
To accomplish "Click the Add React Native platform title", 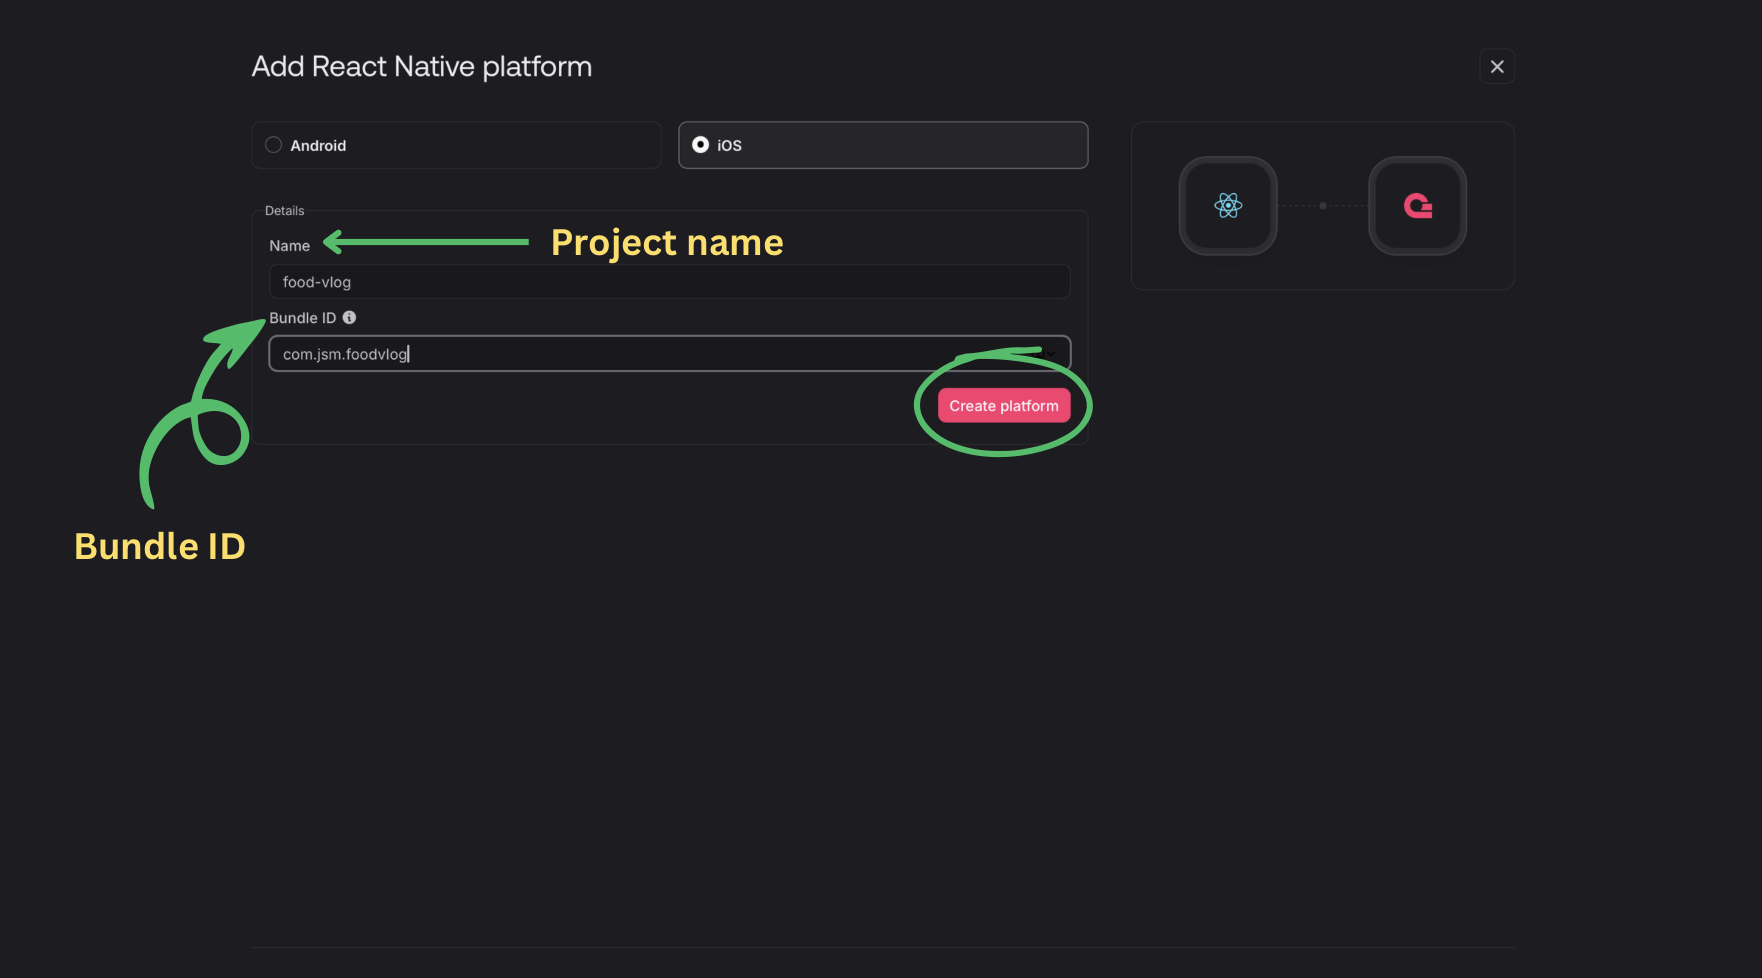I will (421, 66).
